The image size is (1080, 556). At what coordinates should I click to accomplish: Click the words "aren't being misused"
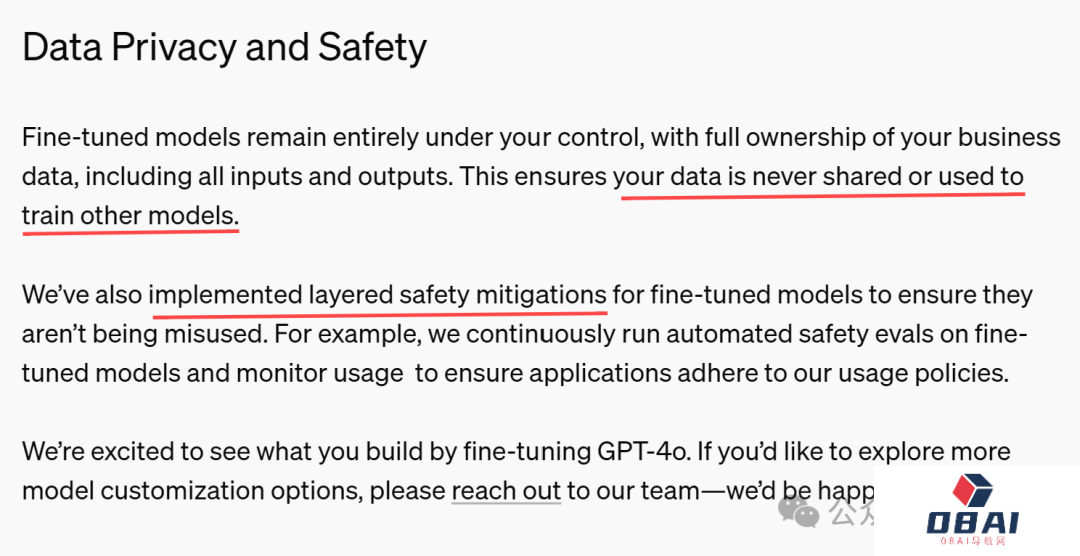point(150,334)
